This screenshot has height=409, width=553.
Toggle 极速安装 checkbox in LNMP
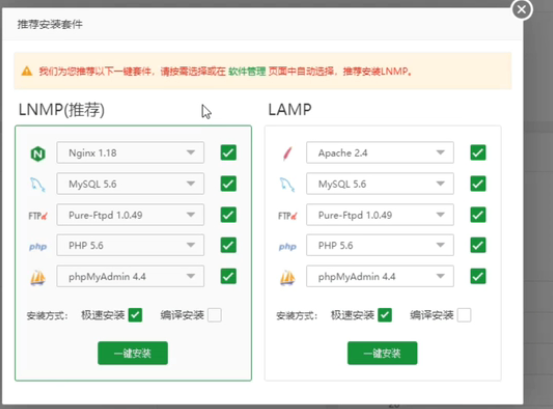coord(135,315)
